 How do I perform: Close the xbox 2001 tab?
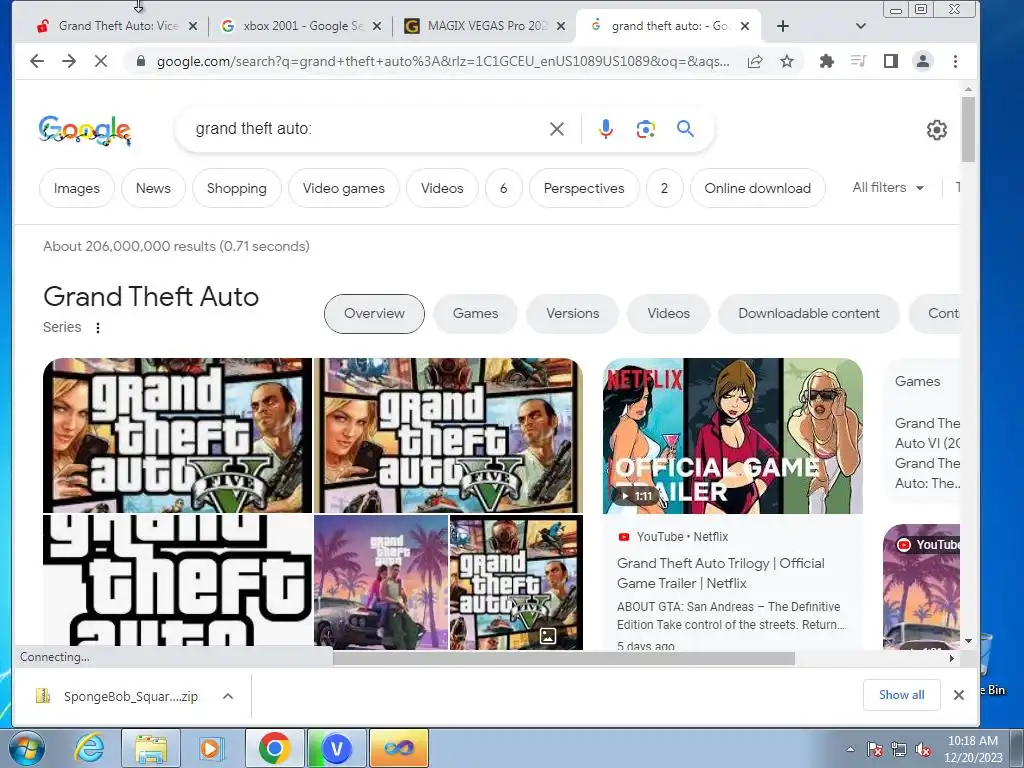(377, 26)
